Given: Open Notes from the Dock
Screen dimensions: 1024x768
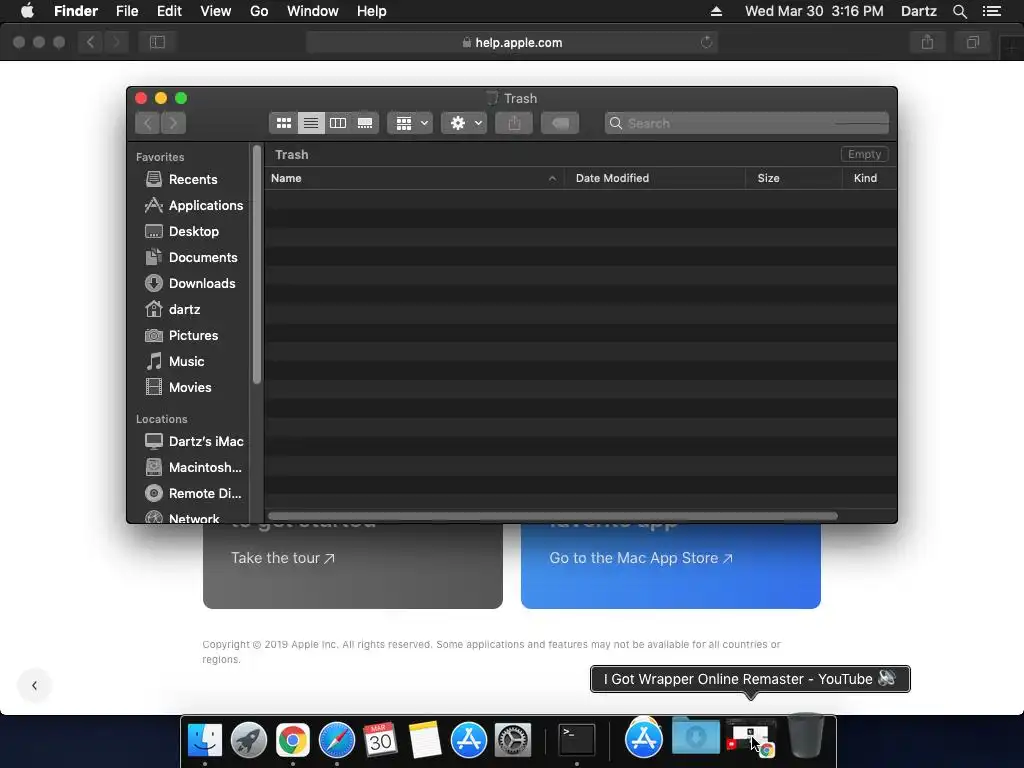Looking at the screenshot, I should 425,740.
